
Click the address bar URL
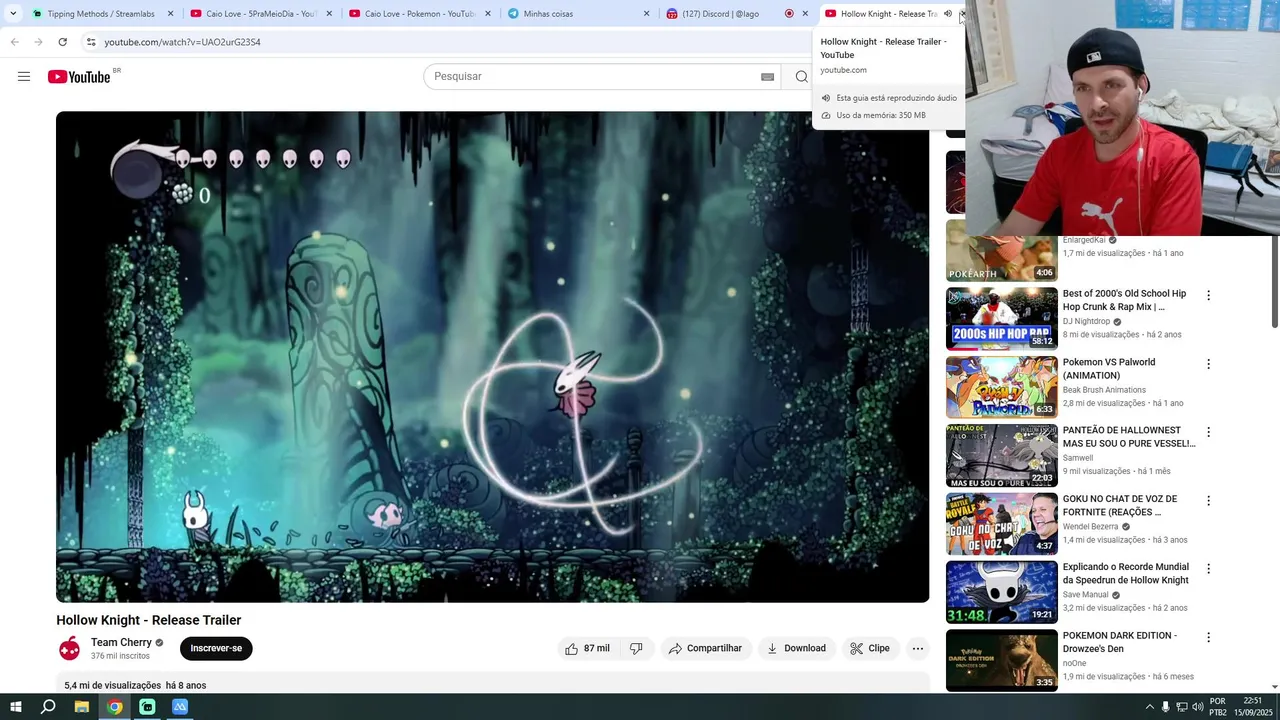(x=182, y=42)
